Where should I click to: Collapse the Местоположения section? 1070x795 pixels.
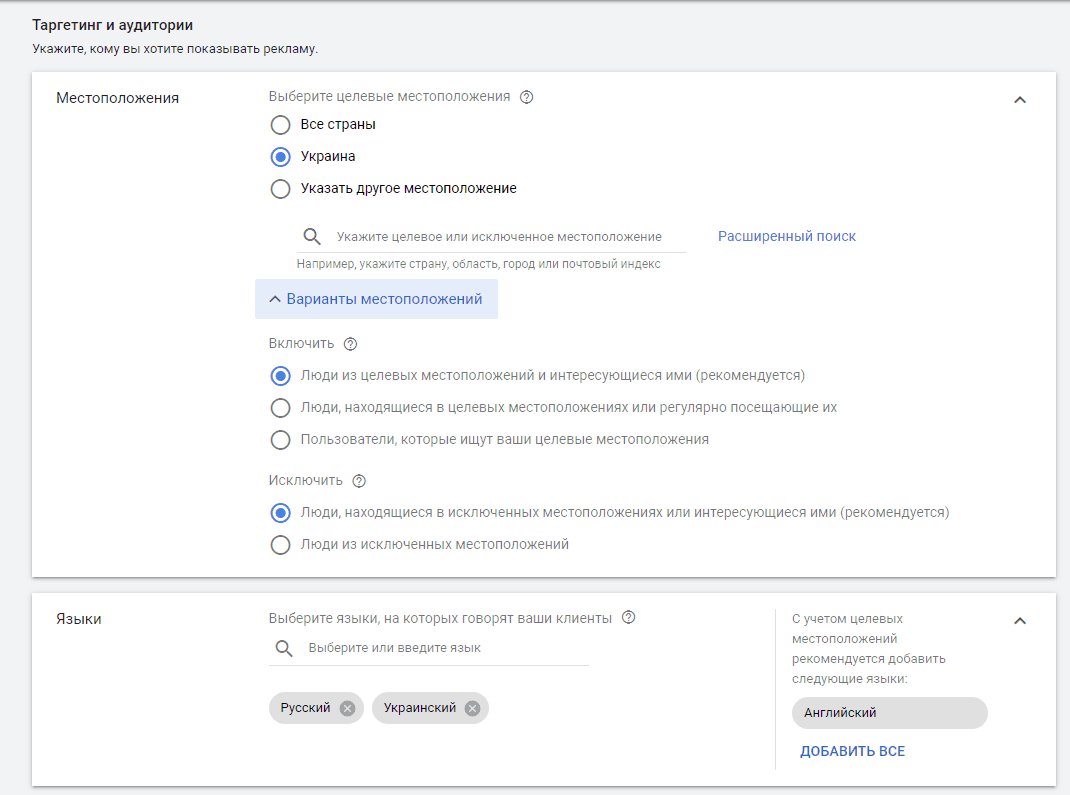click(x=1020, y=99)
